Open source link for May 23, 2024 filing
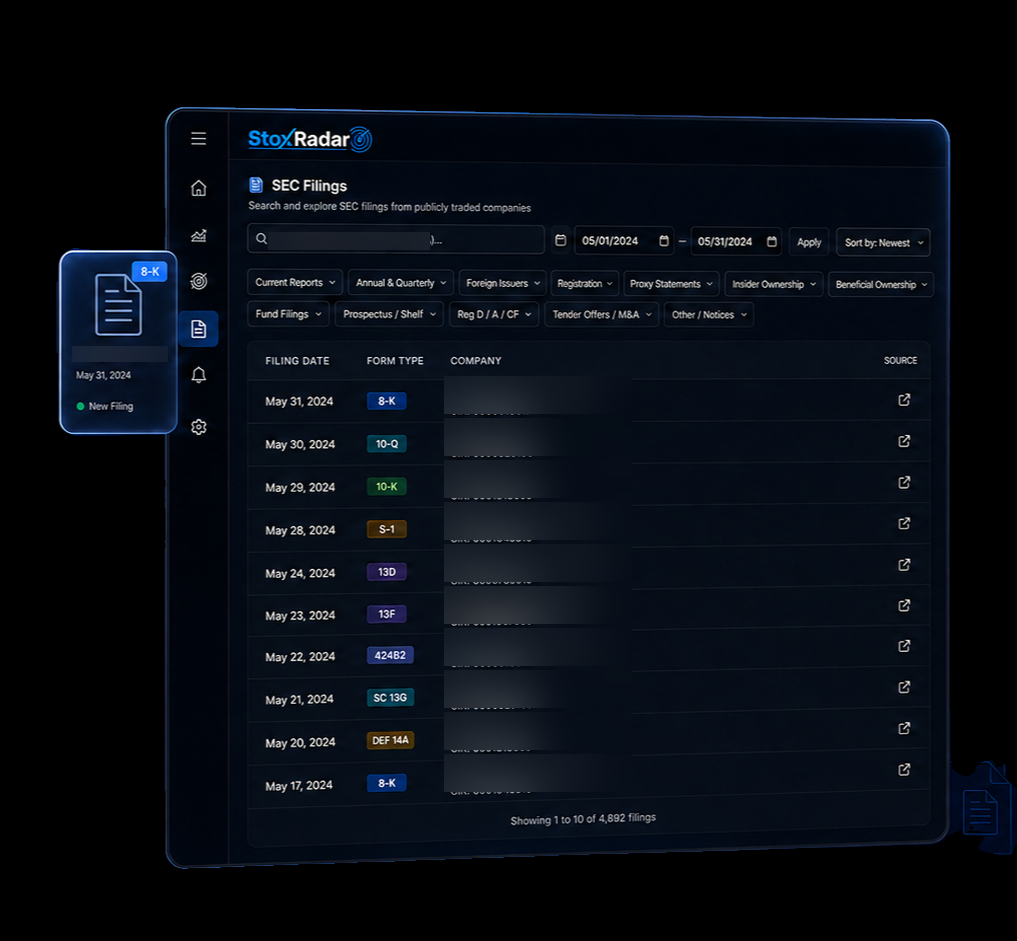1017x941 pixels. [x=904, y=605]
